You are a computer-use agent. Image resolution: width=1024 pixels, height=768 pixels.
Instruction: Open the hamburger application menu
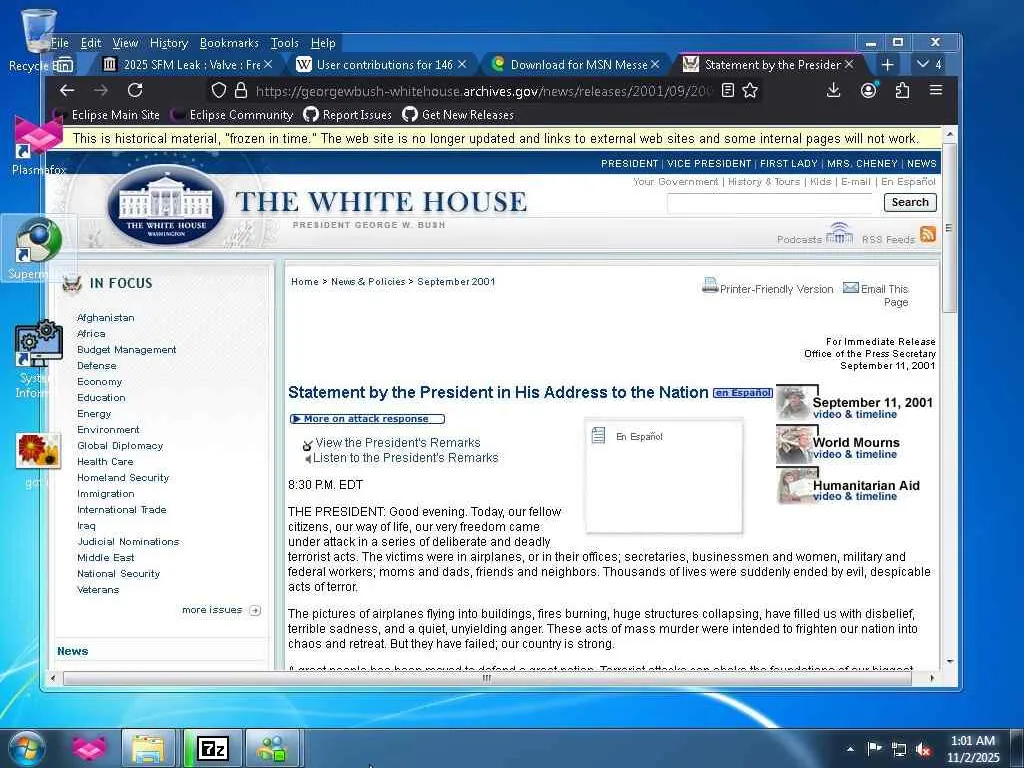[936, 90]
